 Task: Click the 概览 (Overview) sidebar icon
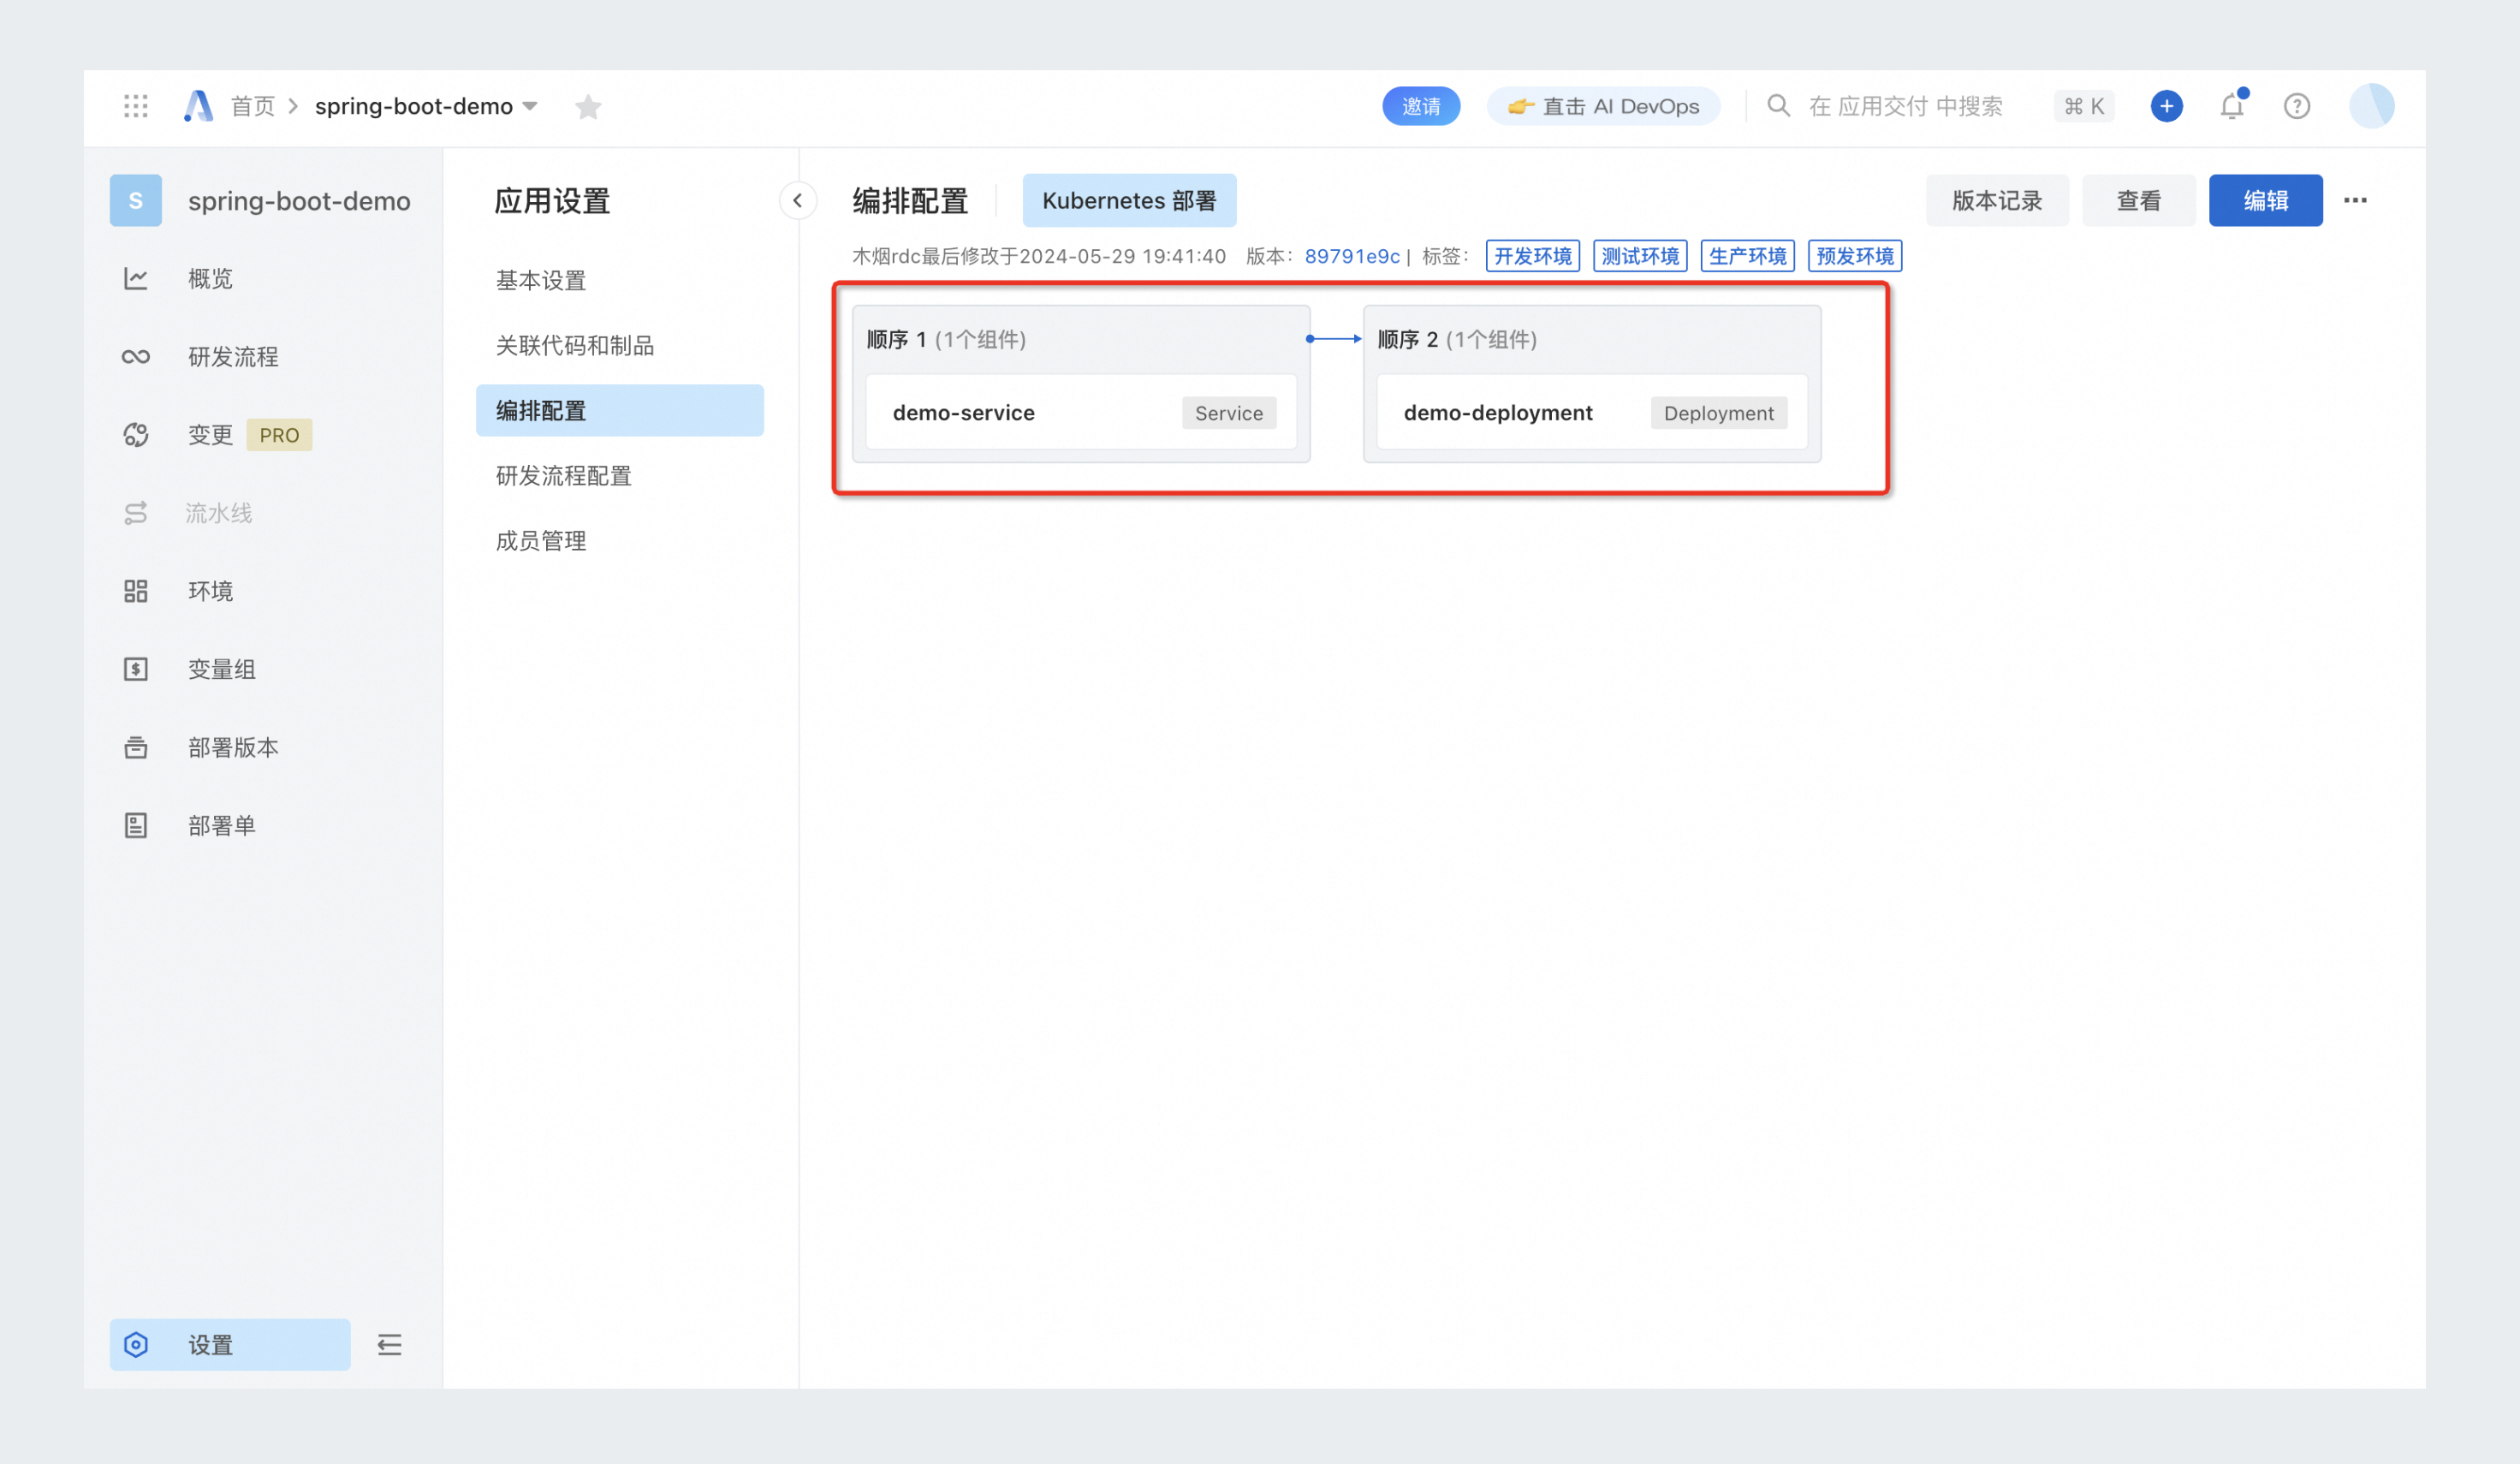coord(136,279)
